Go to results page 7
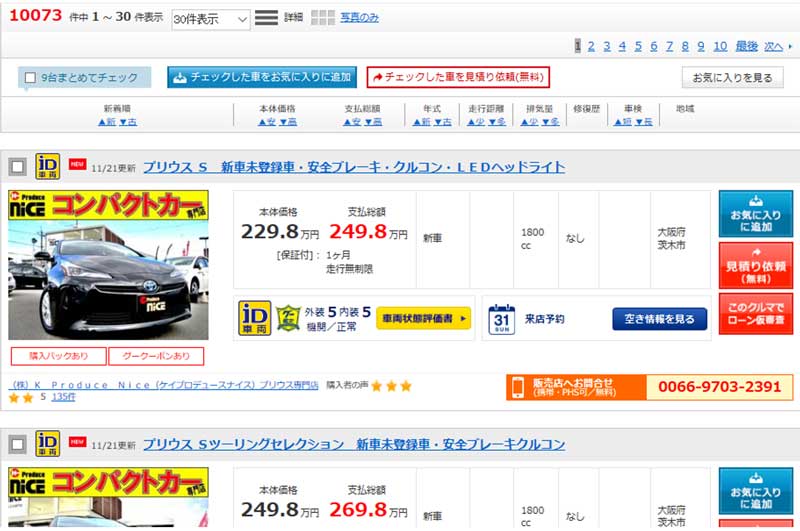 [x=669, y=46]
